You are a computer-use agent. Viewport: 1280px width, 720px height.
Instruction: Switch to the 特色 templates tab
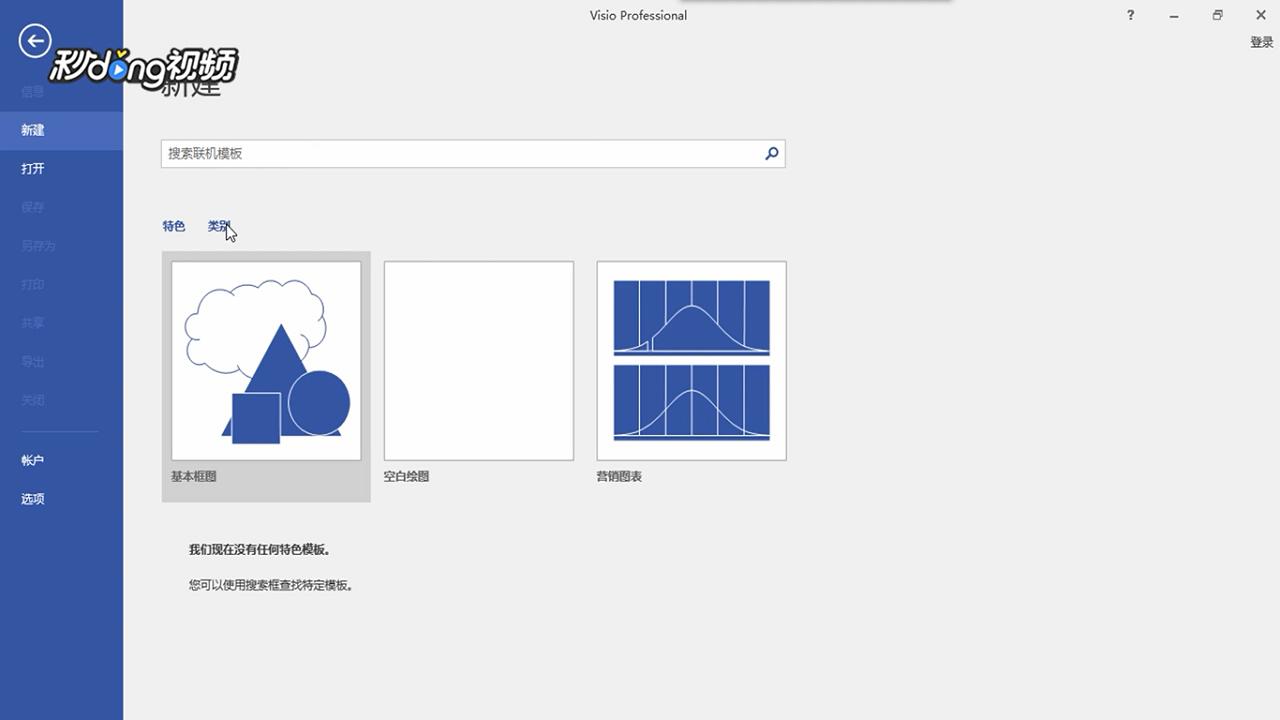[x=174, y=226]
